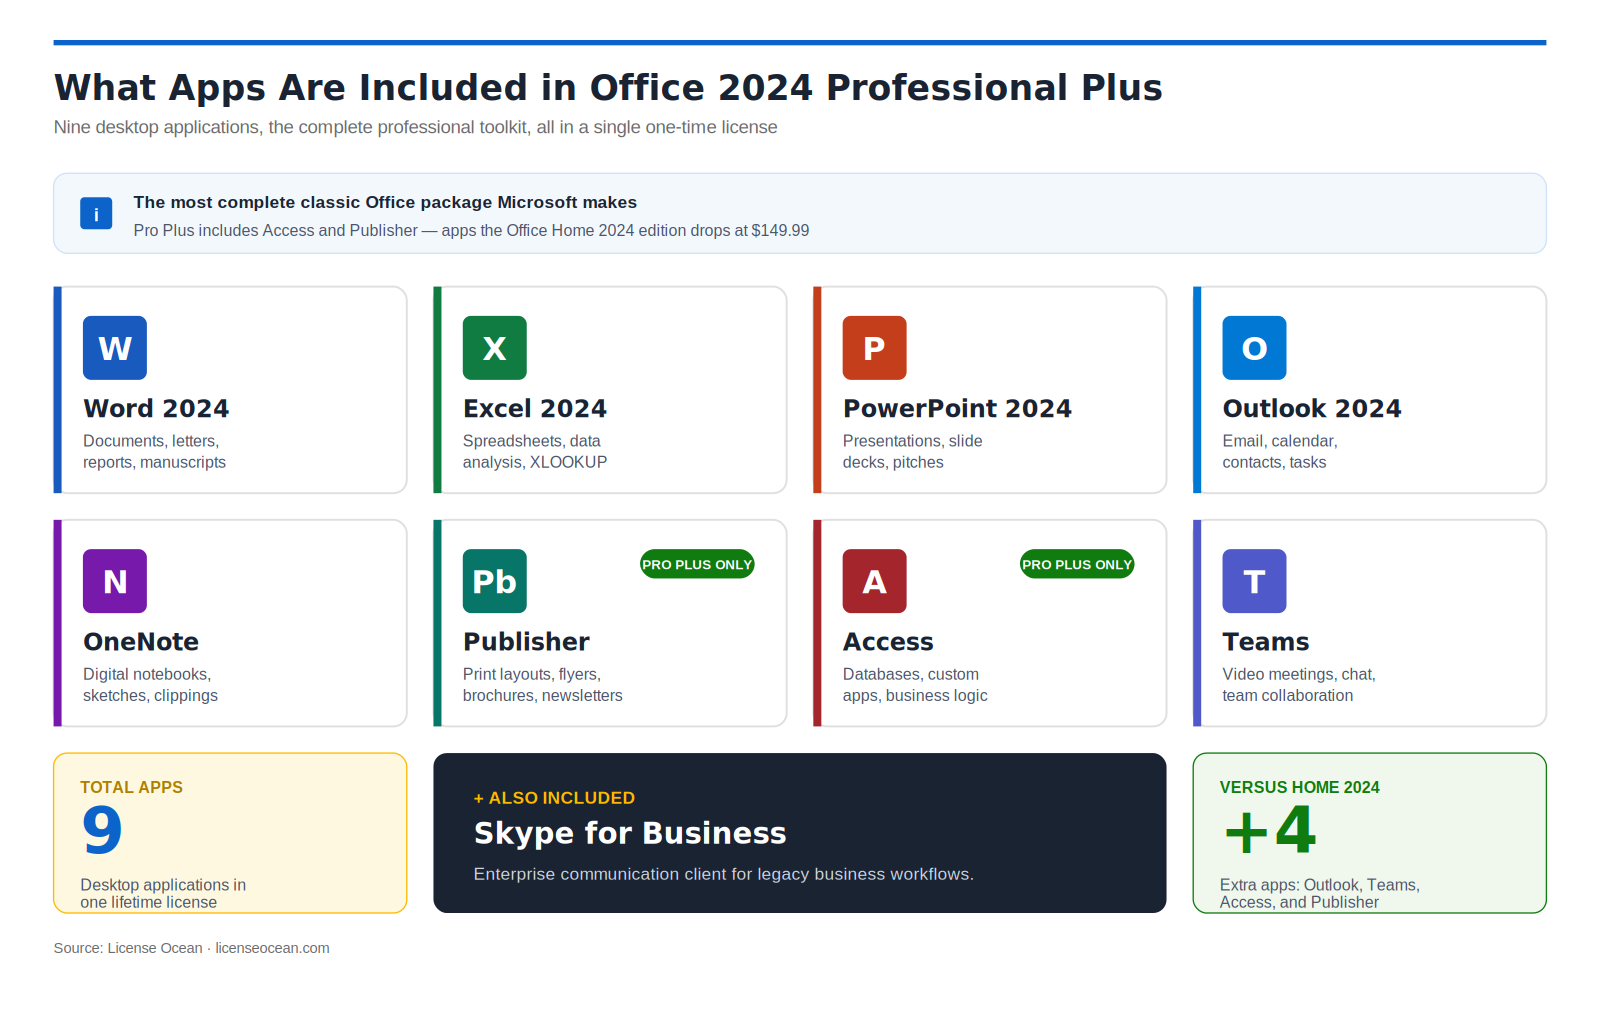Click 'Enterprise communication client' description
This screenshot has height=1013, width=1600.
coord(723,874)
